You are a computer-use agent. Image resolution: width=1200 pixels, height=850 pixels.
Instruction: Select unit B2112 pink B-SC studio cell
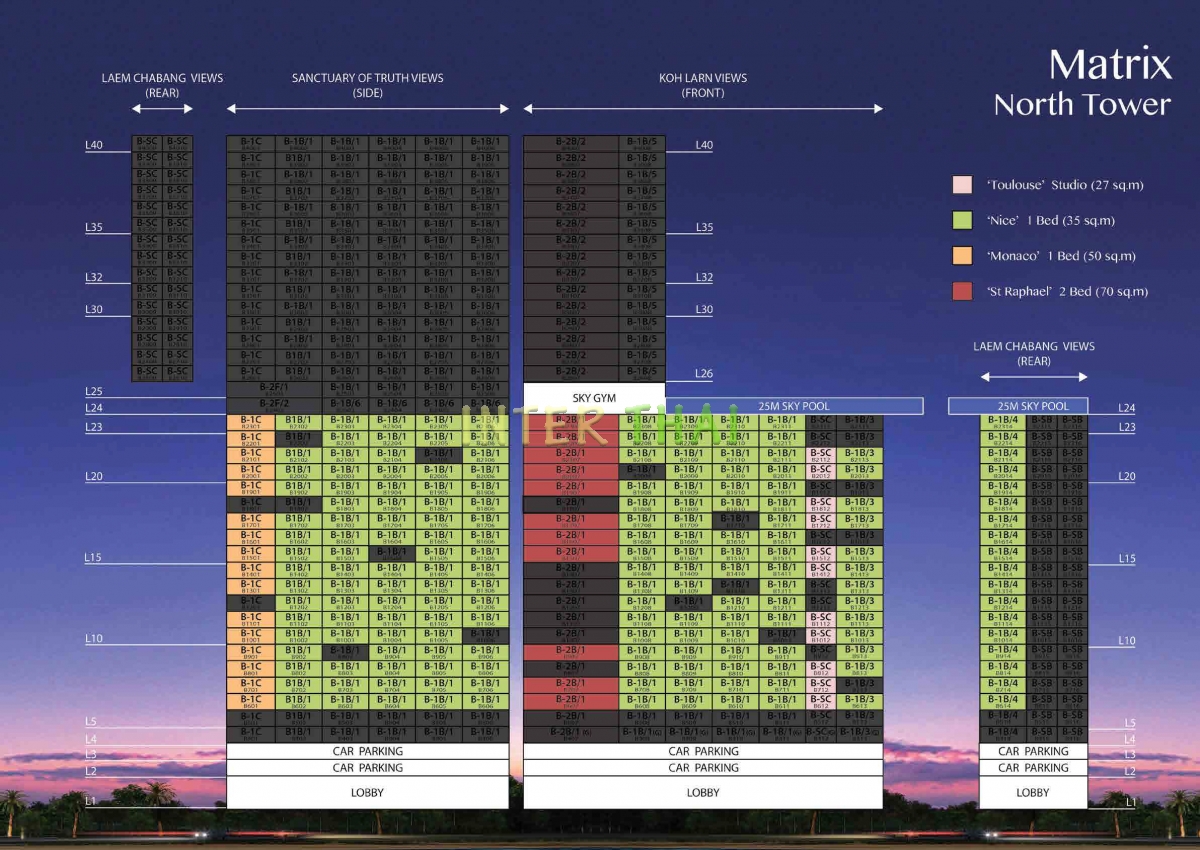click(x=820, y=455)
